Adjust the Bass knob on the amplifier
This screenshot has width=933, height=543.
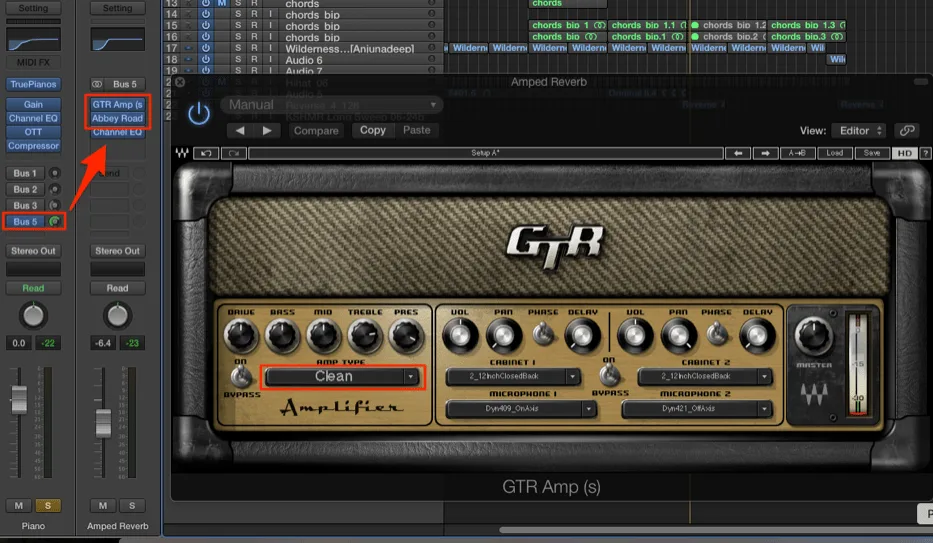tap(282, 335)
